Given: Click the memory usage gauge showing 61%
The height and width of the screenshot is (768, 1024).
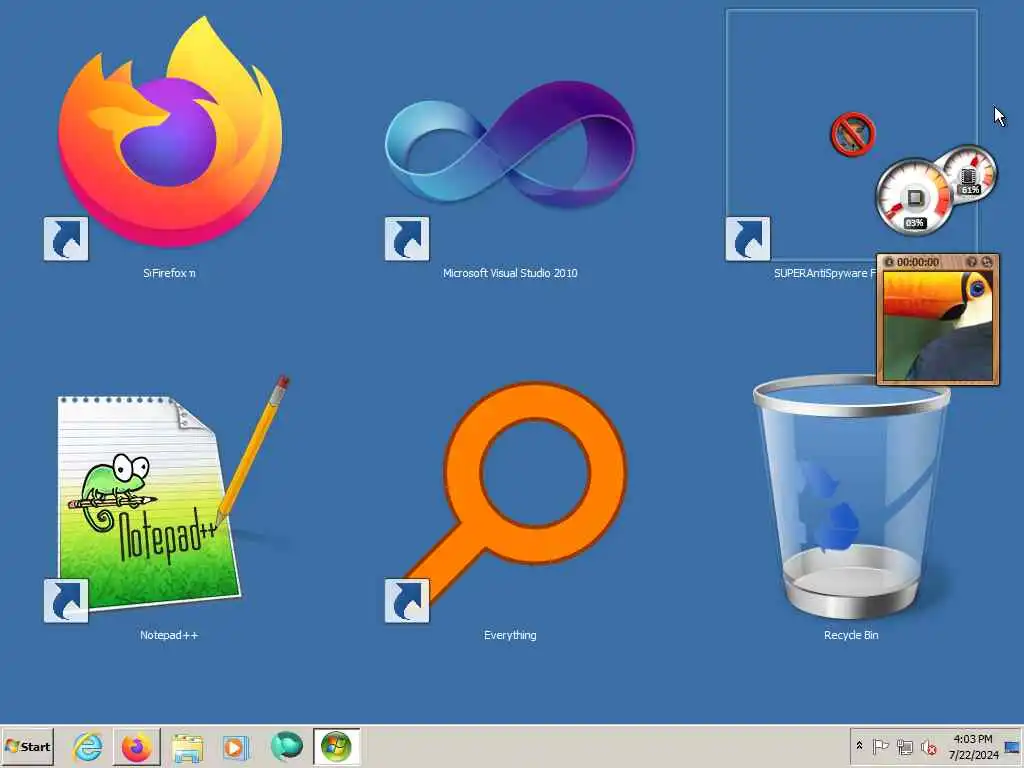Looking at the screenshot, I should coord(969,174).
